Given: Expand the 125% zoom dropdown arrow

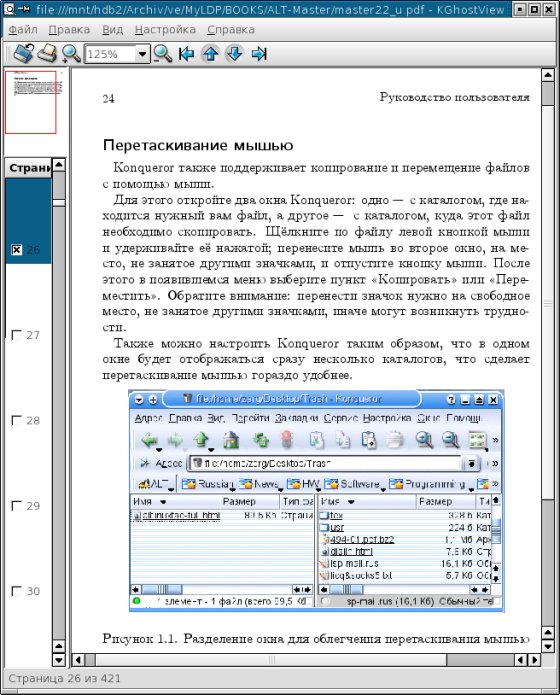Looking at the screenshot, I should click(x=142, y=54).
